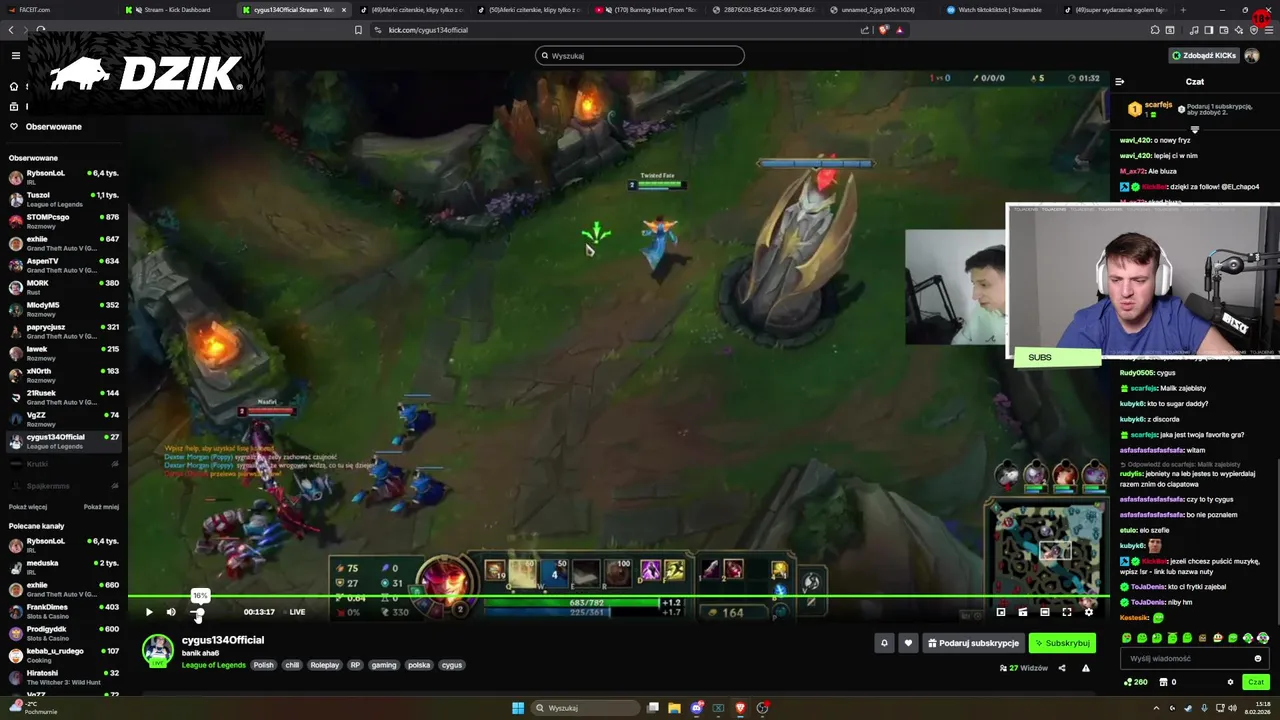Viewport: 1280px width, 720px height.
Task: Open AspenTV channel in sidebar
Action: pyautogui.click(x=64, y=265)
